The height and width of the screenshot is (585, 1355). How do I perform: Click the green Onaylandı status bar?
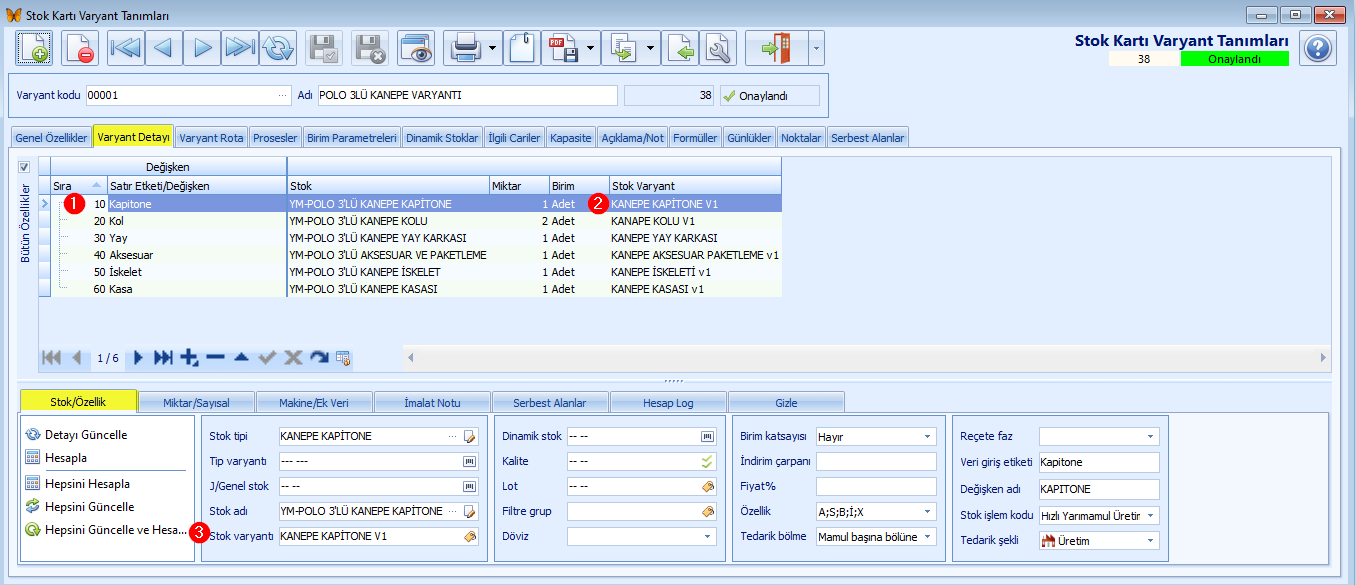pos(1233,59)
